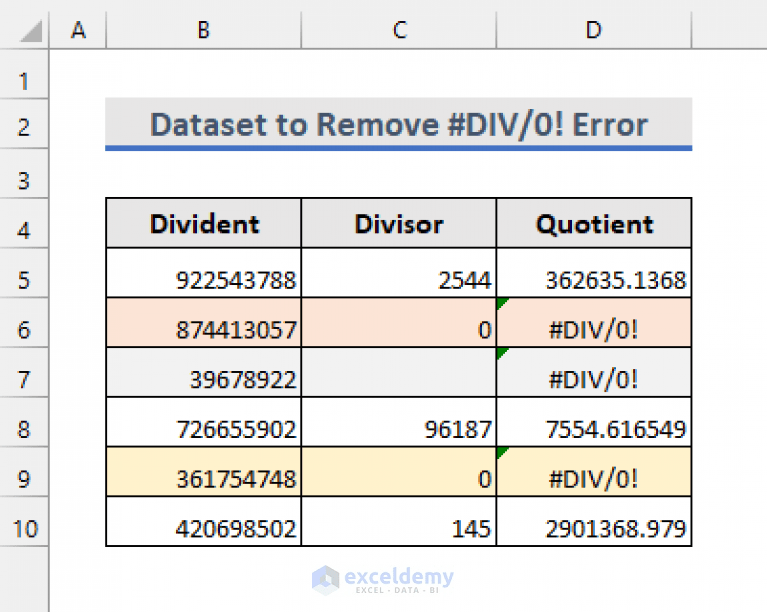767x612 pixels.
Task: Click cell containing 39678922
Action: click(x=203, y=373)
